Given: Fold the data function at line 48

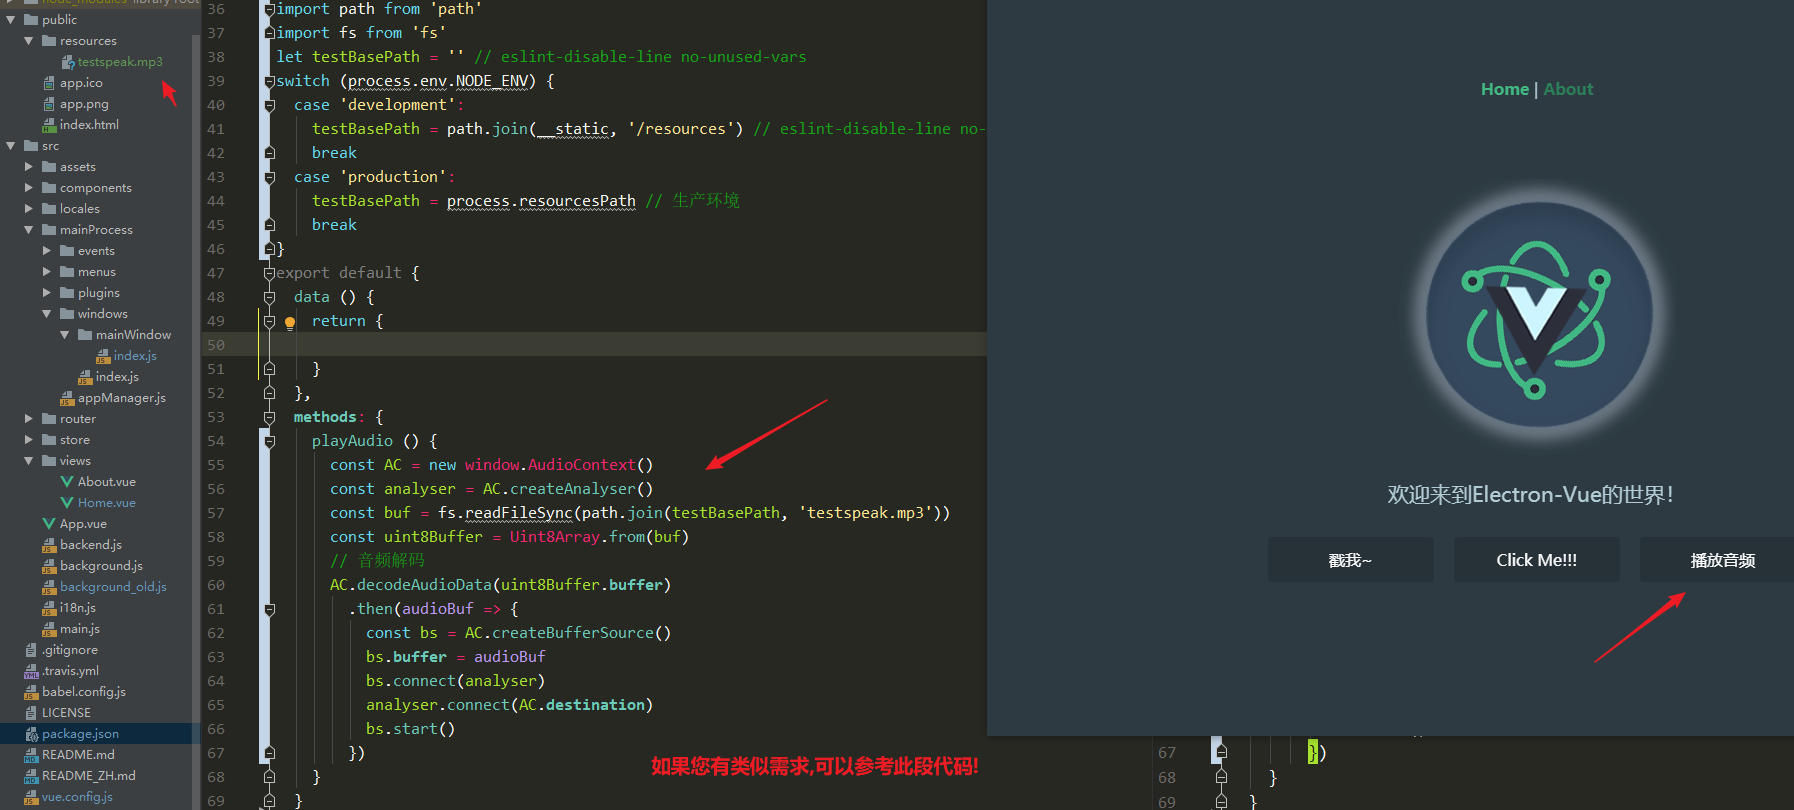Looking at the screenshot, I should click(269, 297).
